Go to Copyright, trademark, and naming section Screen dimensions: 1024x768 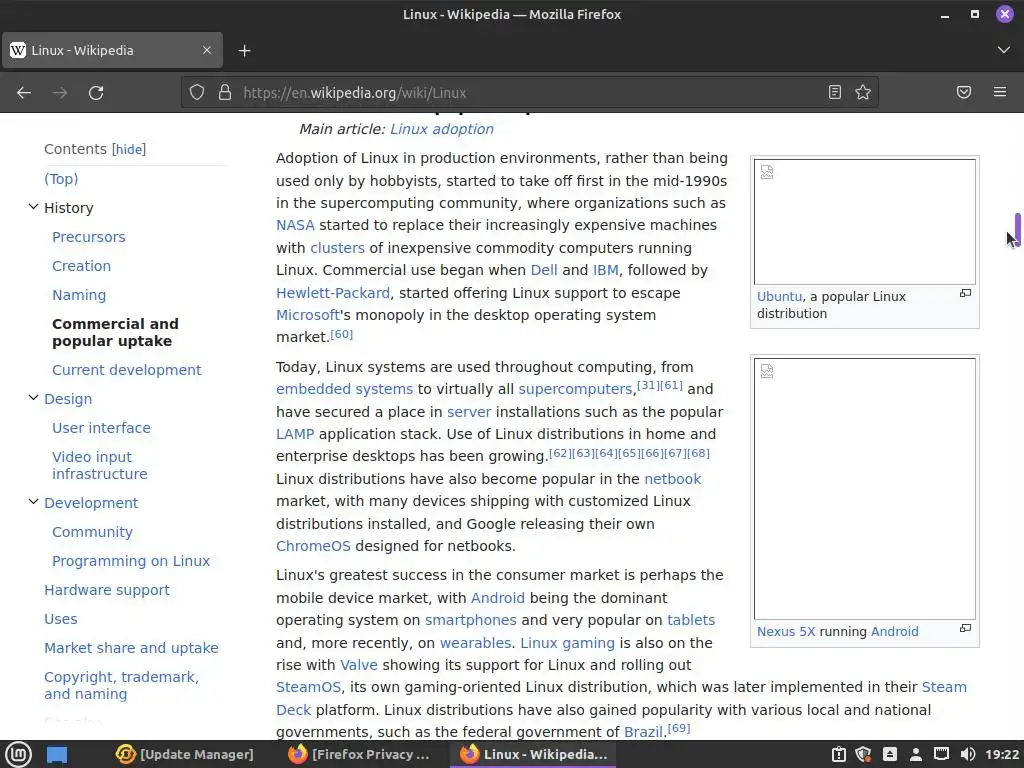[121, 686]
